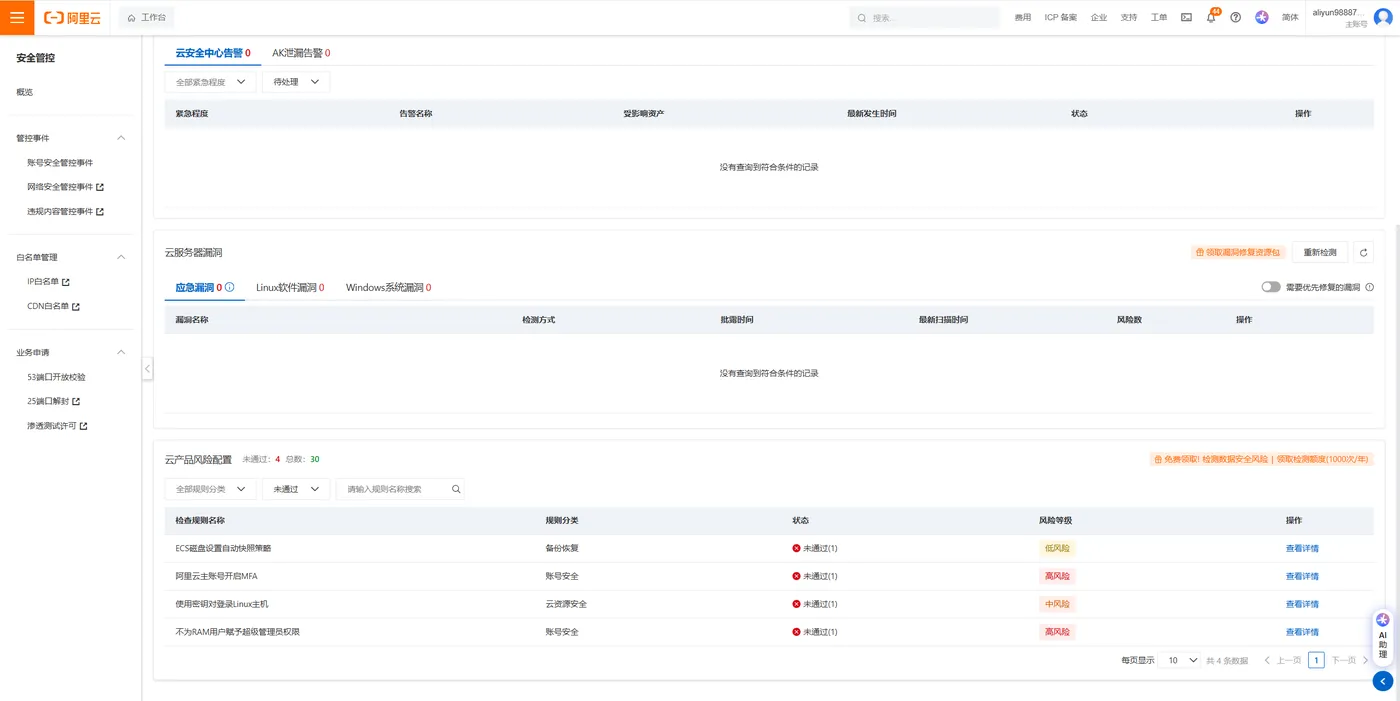Viewport: 1400px width, 701px height.
Task: Switch to Linux软件漏洞 tab
Action: 290,287
